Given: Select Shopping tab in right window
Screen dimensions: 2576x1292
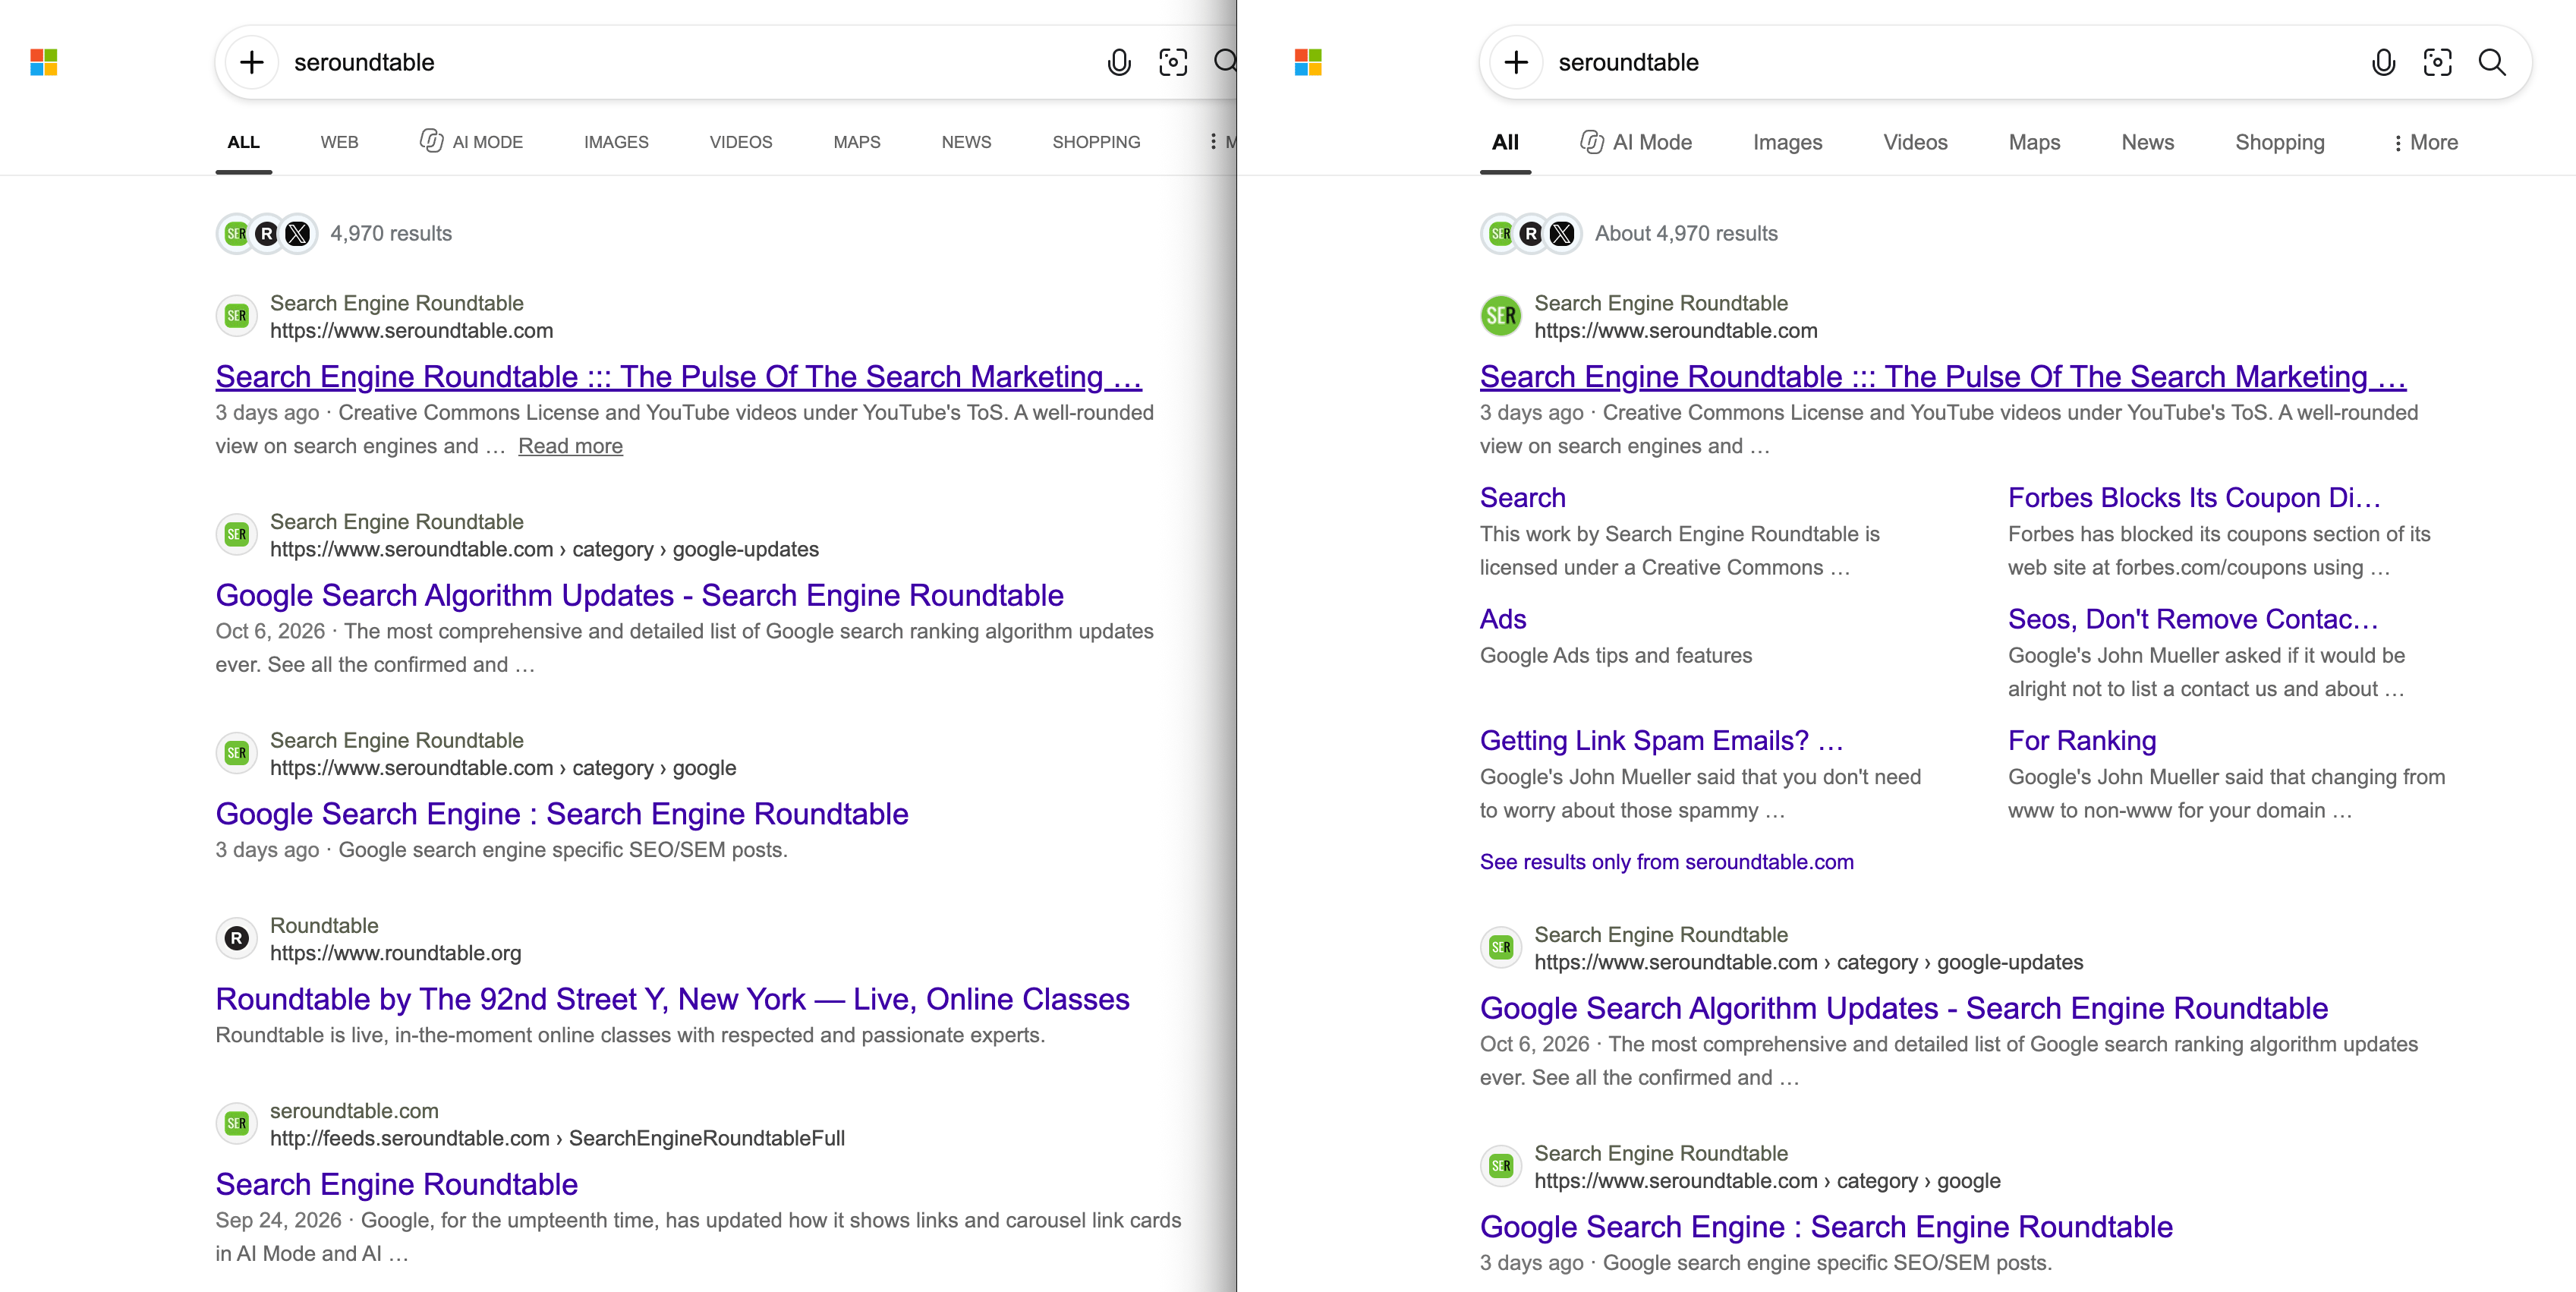Looking at the screenshot, I should (x=2279, y=142).
